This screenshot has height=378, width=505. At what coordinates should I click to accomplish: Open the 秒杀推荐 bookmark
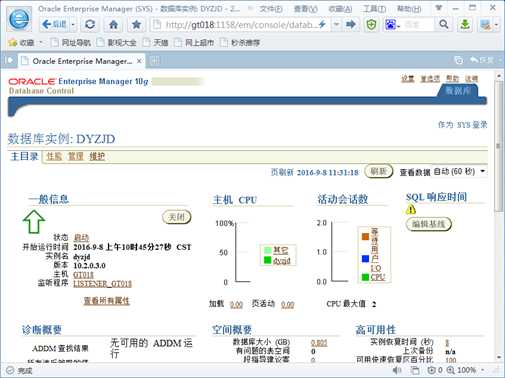[240, 43]
